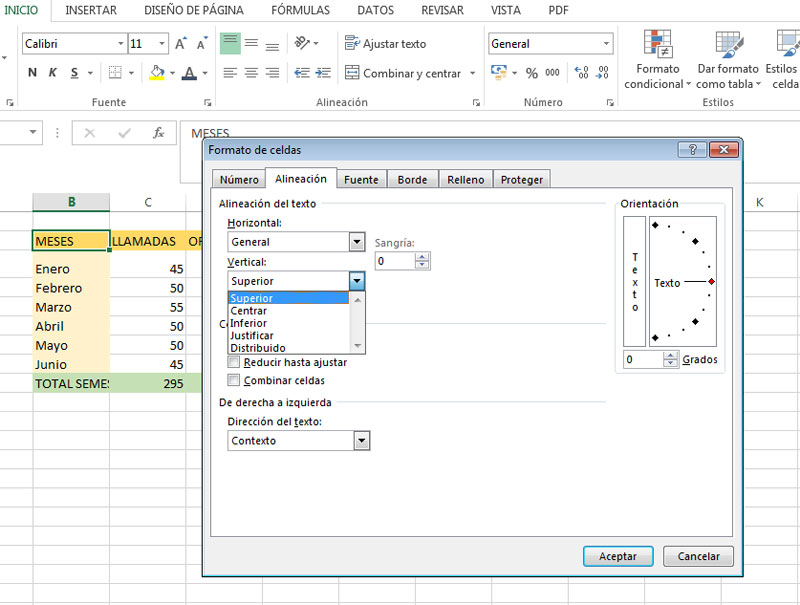Open Formato condicional menu
Screen dimensions: 800x605
click(658, 60)
